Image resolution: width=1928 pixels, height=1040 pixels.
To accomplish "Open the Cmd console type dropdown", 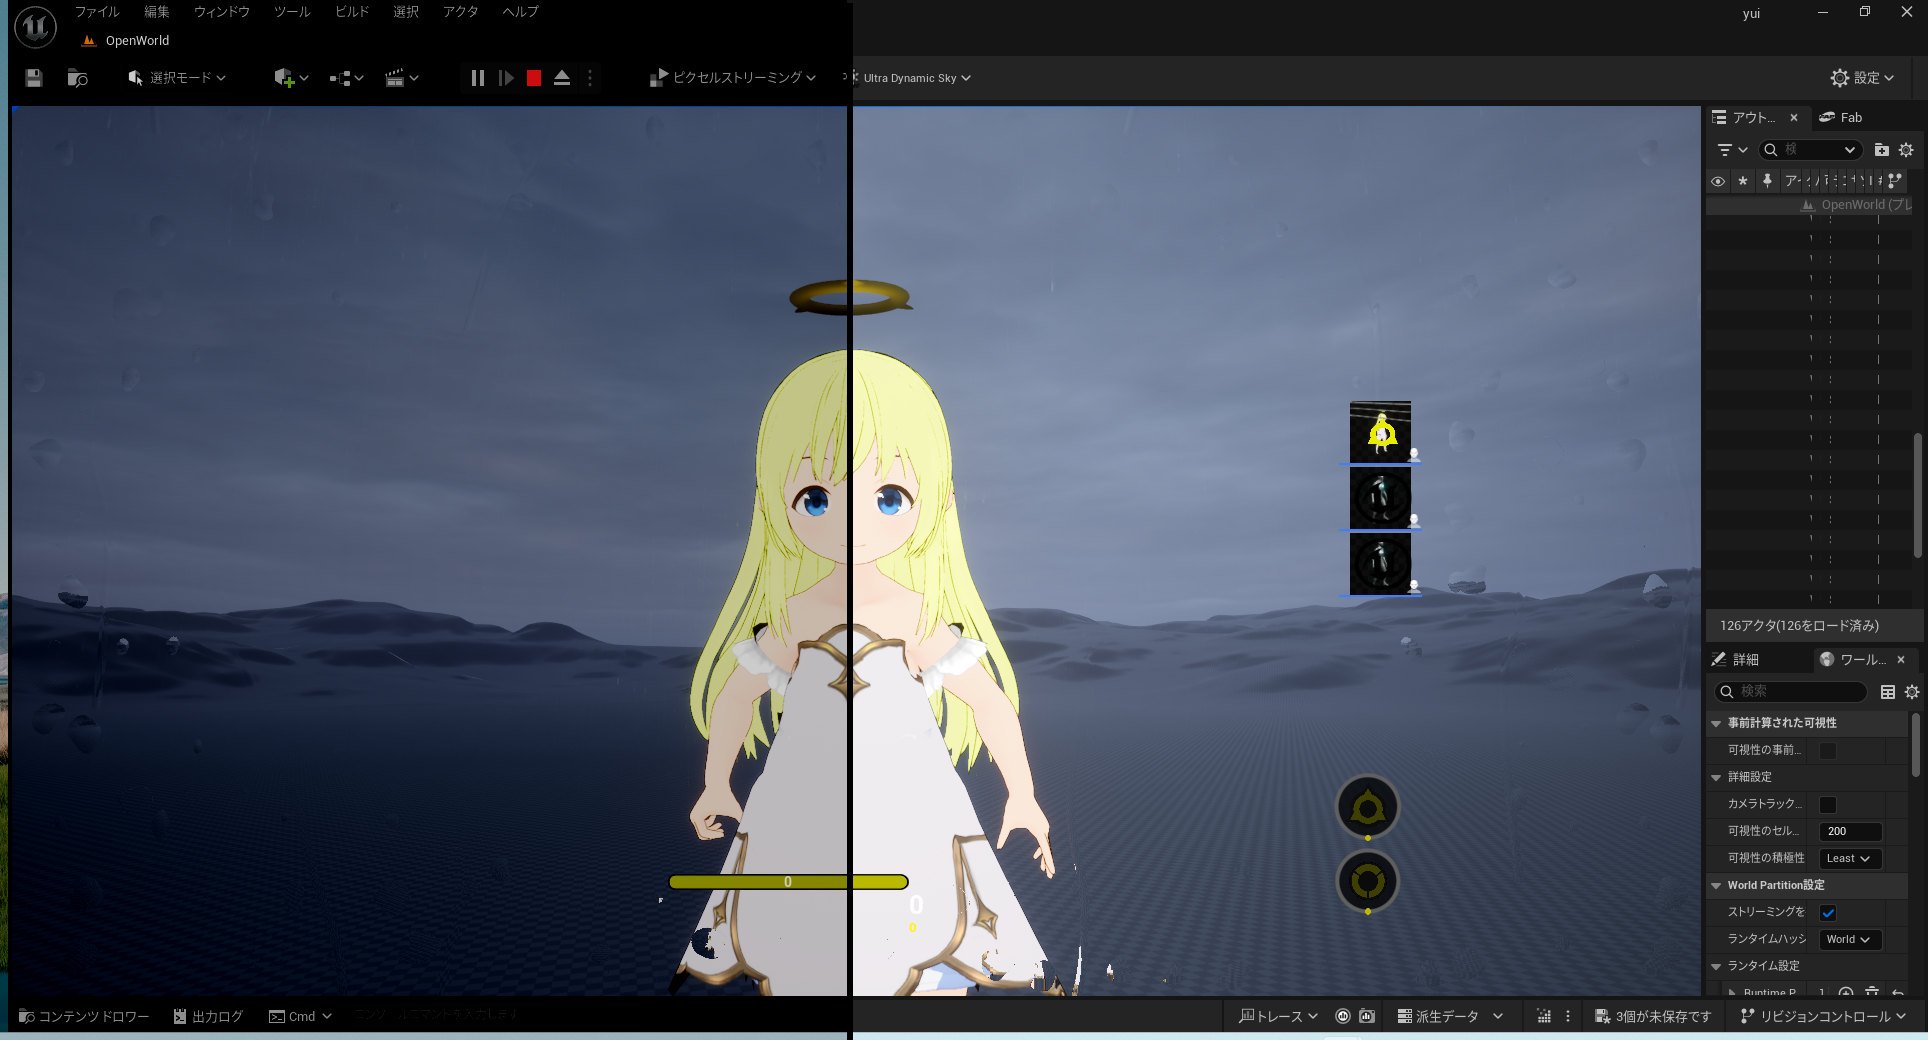I will 300,1017.
